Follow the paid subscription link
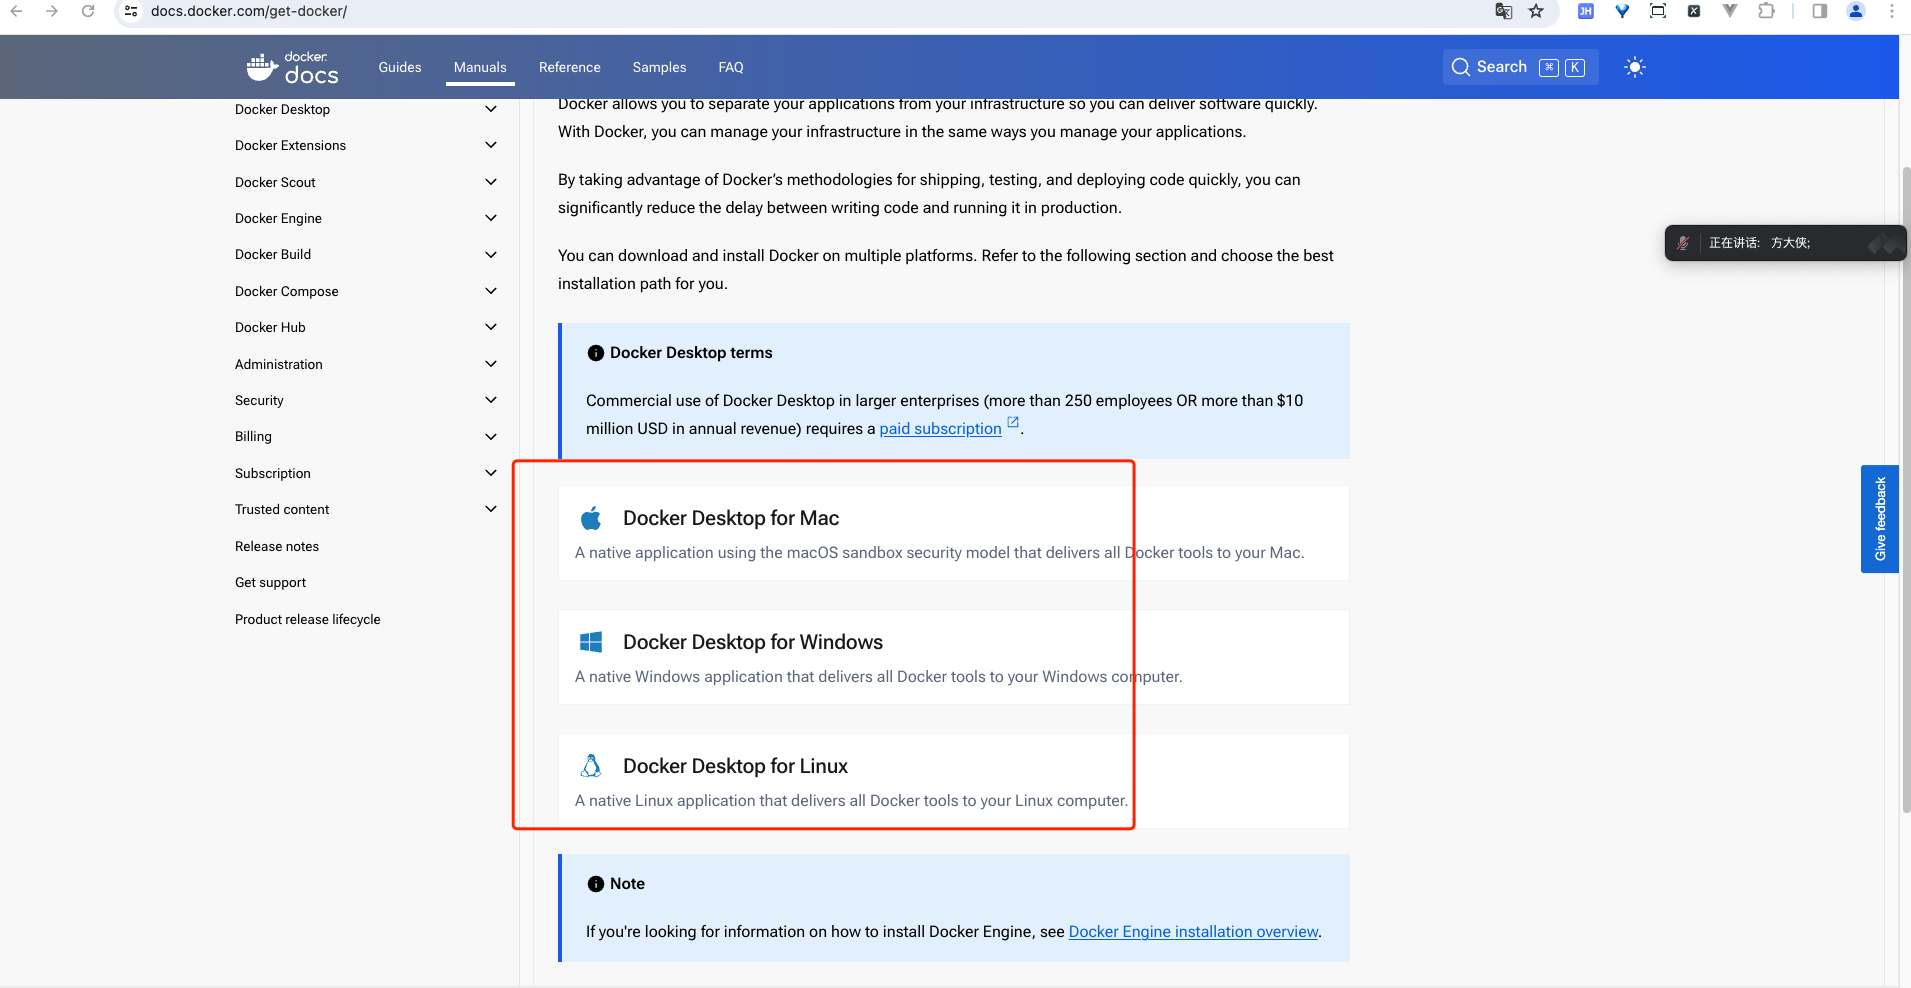 (x=940, y=428)
